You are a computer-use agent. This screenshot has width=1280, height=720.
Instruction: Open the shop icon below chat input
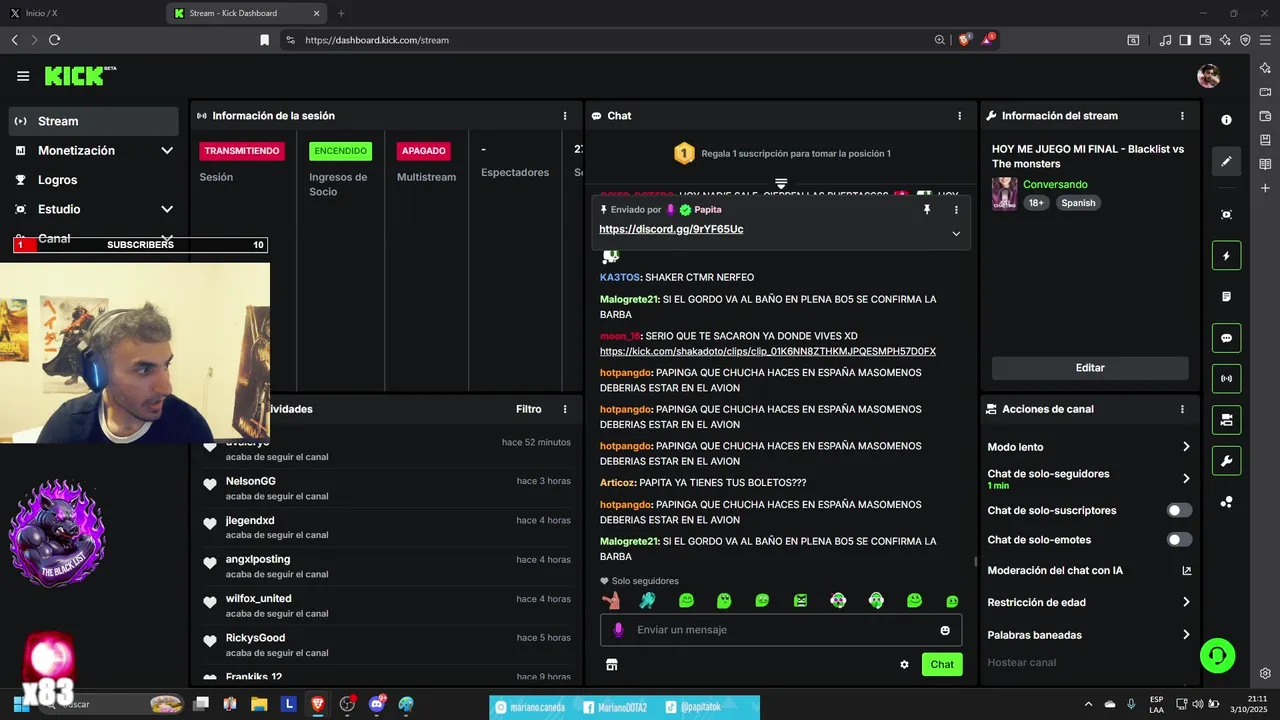pyautogui.click(x=612, y=664)
